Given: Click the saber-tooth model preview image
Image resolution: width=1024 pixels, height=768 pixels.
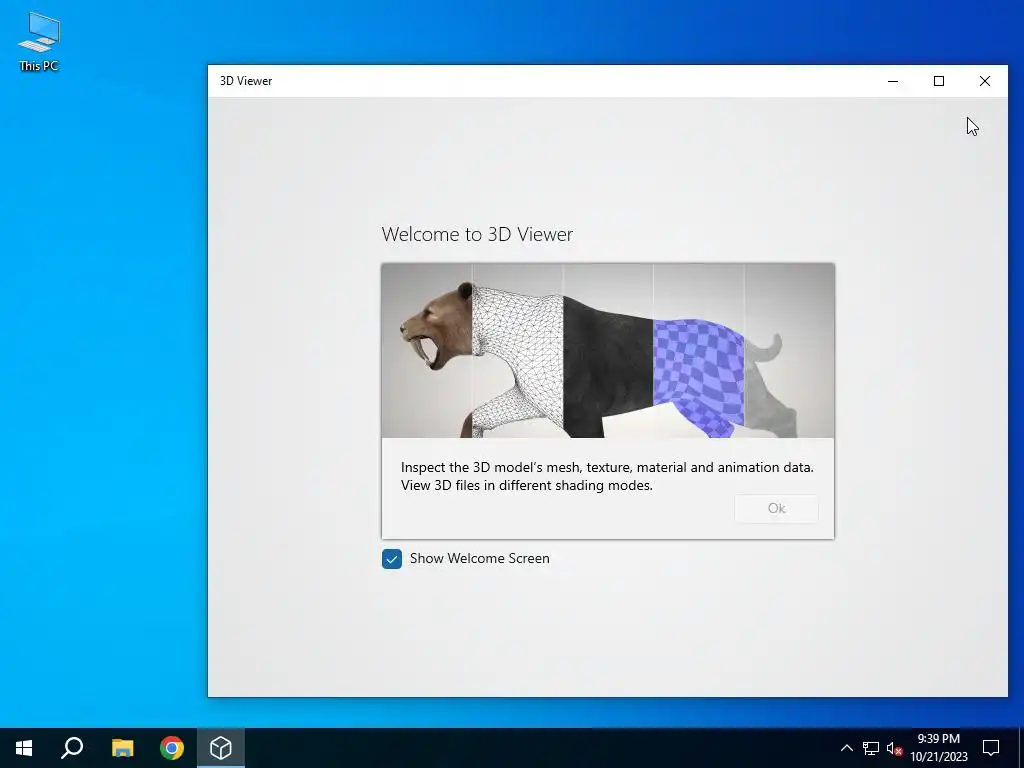Looking at the screenshot, I should [x=608, y=351].
